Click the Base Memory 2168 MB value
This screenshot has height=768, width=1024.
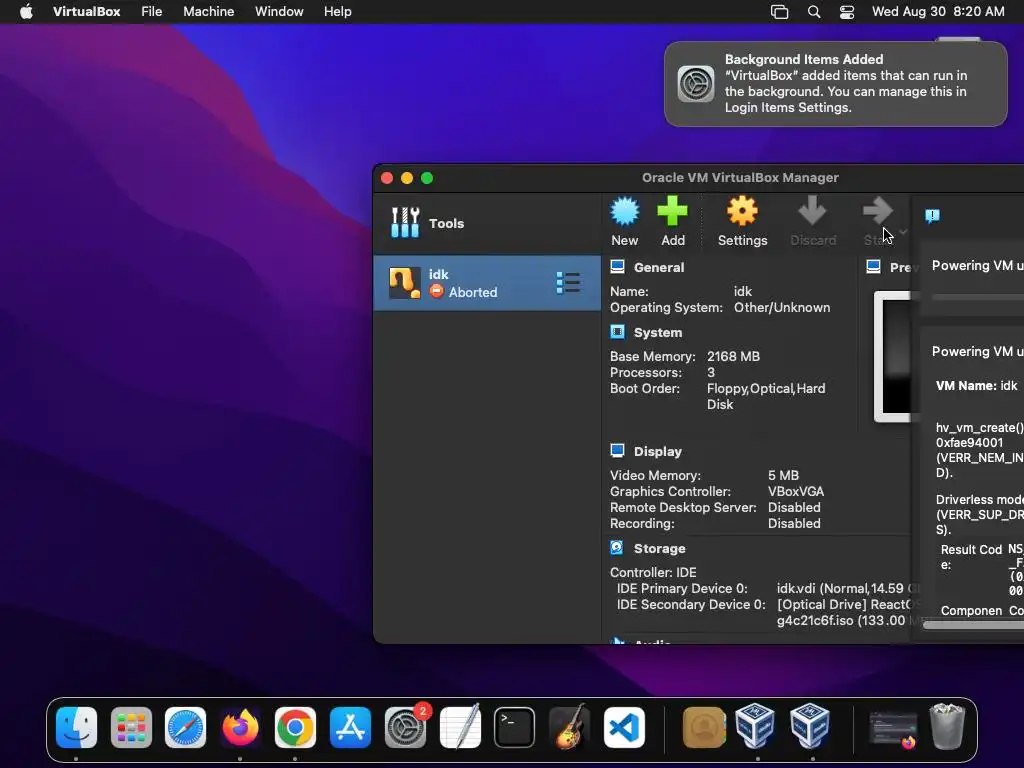pyautogui.click(x=733, y=357)
